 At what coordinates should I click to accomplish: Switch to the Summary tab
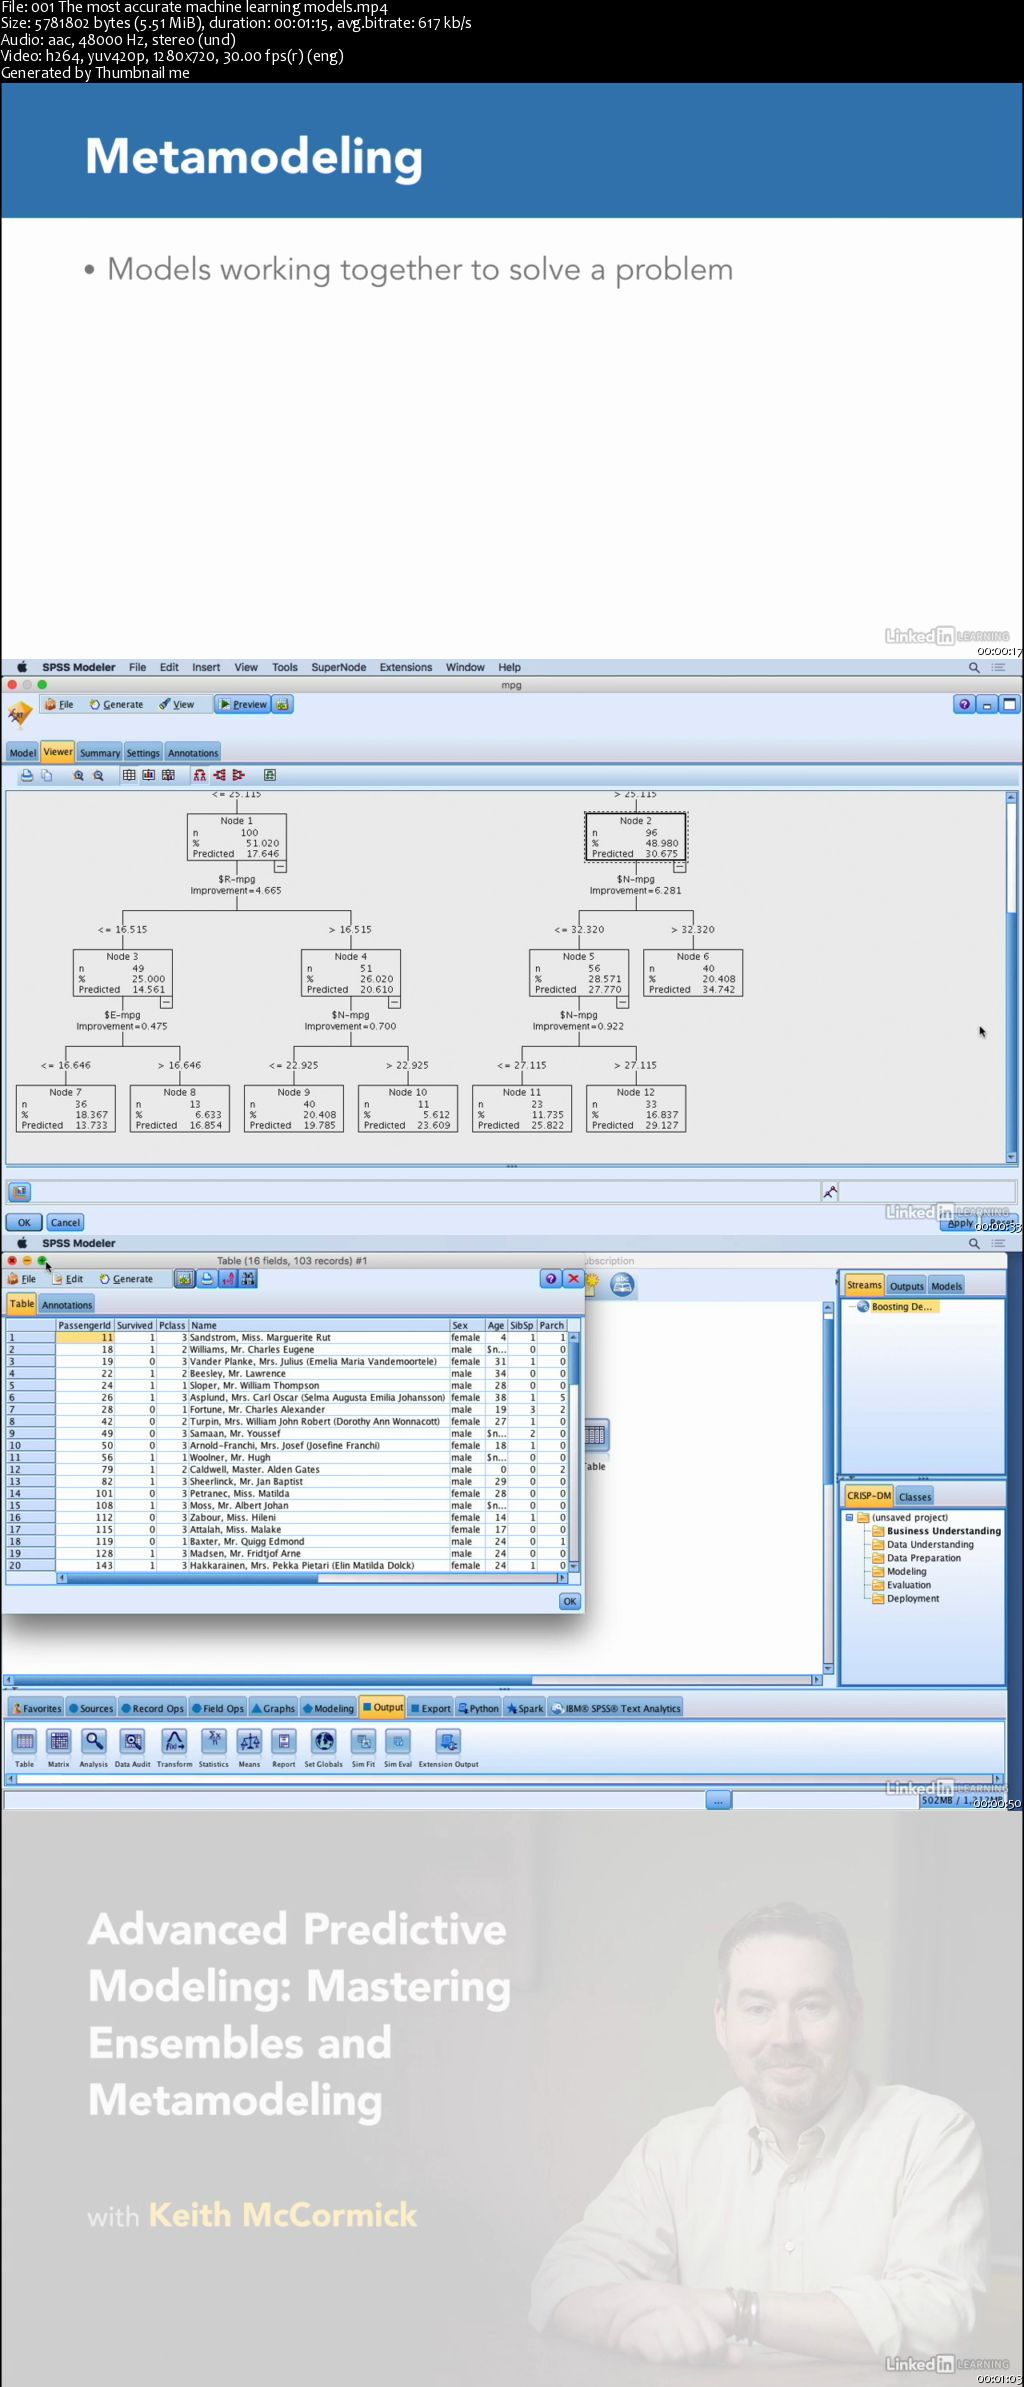click(x=100, y=753)
